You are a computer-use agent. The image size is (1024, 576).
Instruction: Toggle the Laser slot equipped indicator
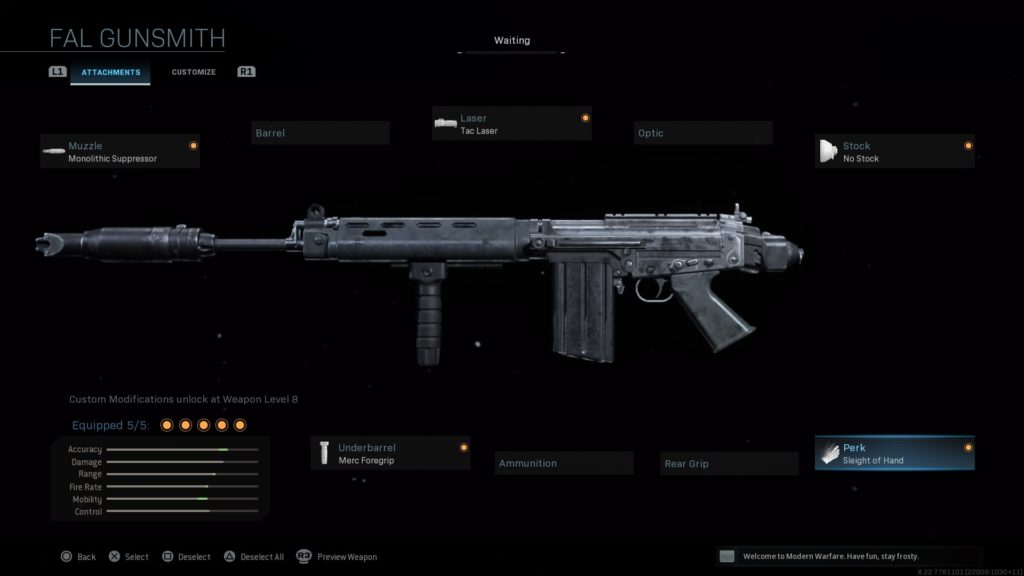[585, 118]
